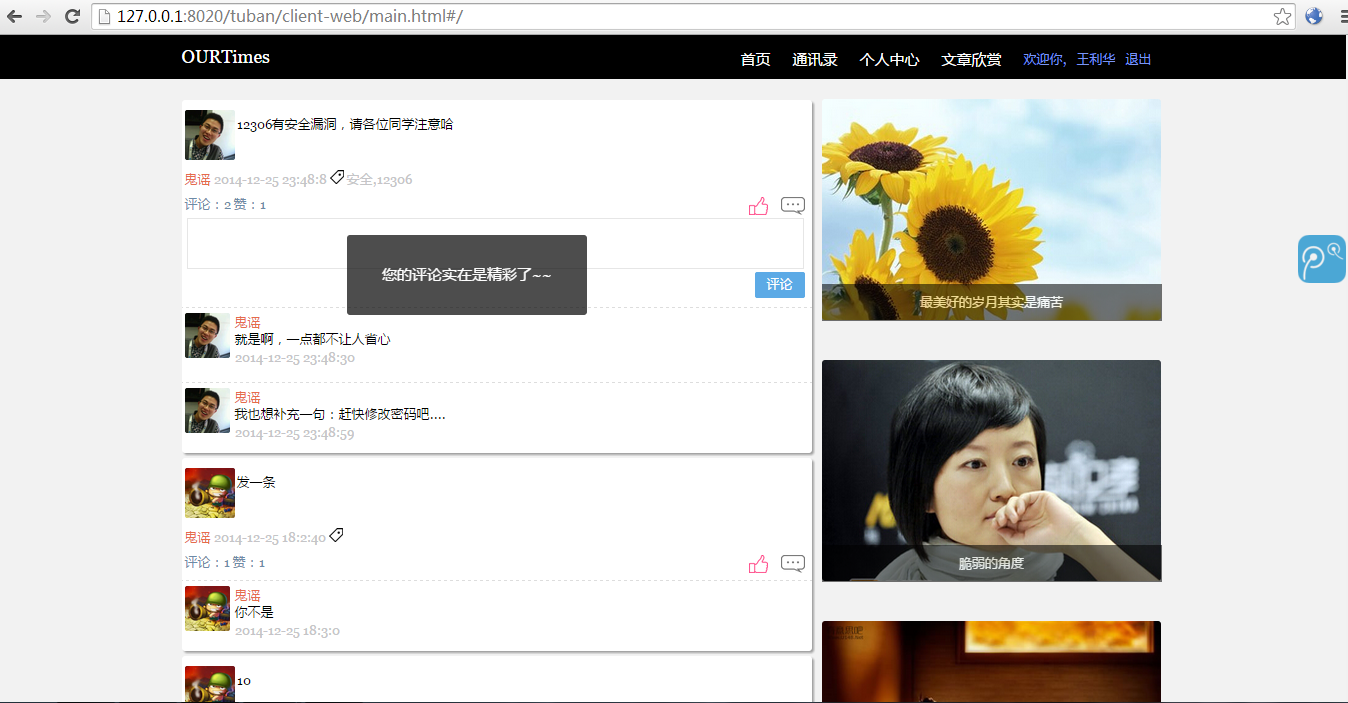1348x703 pixels.
Task: Open the 通讯录 contacts page
Action: tap(814, 59)
